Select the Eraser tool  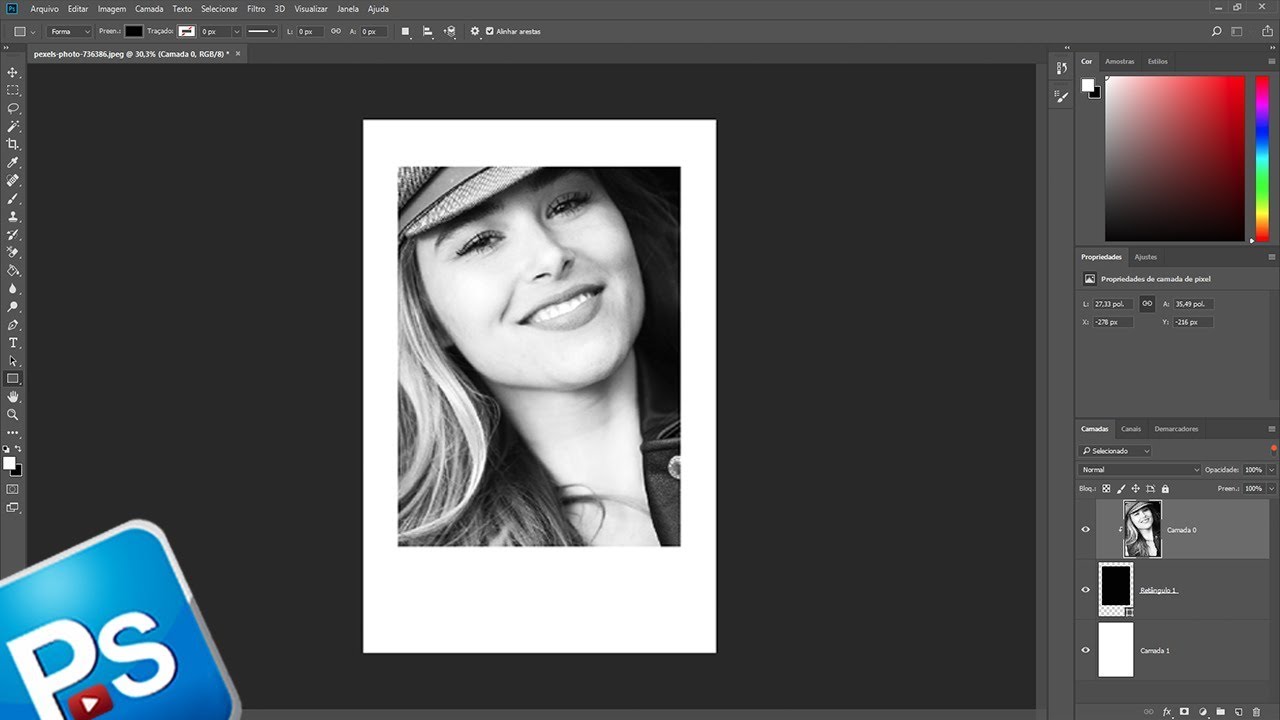13,252
